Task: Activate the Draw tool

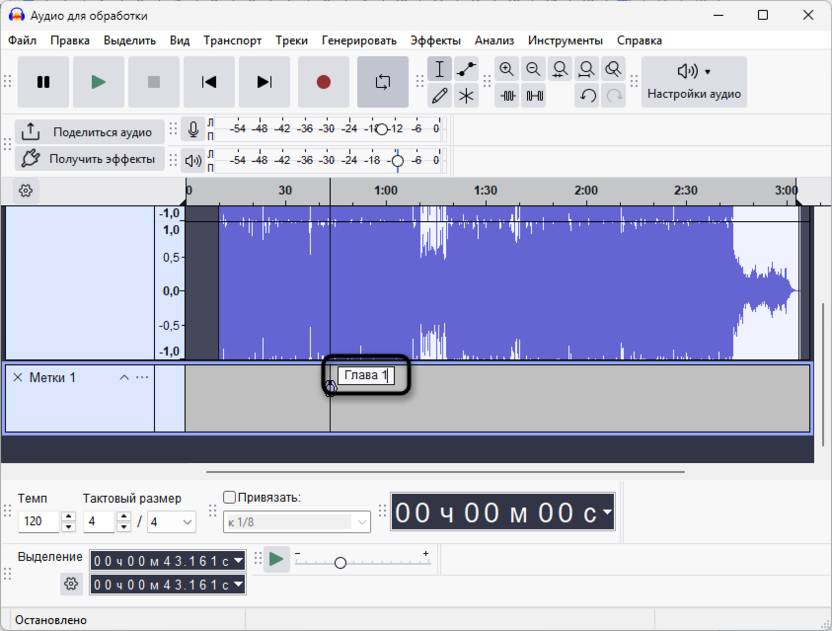Action: [x=440, y=97]
